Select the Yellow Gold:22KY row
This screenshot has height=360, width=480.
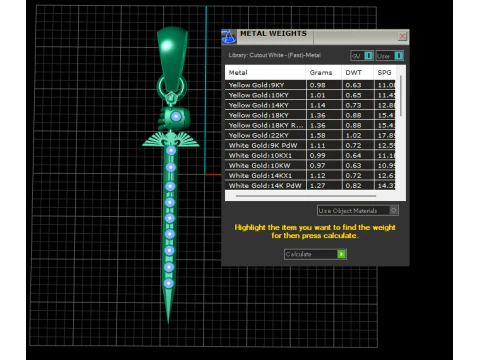coord(310,135)
